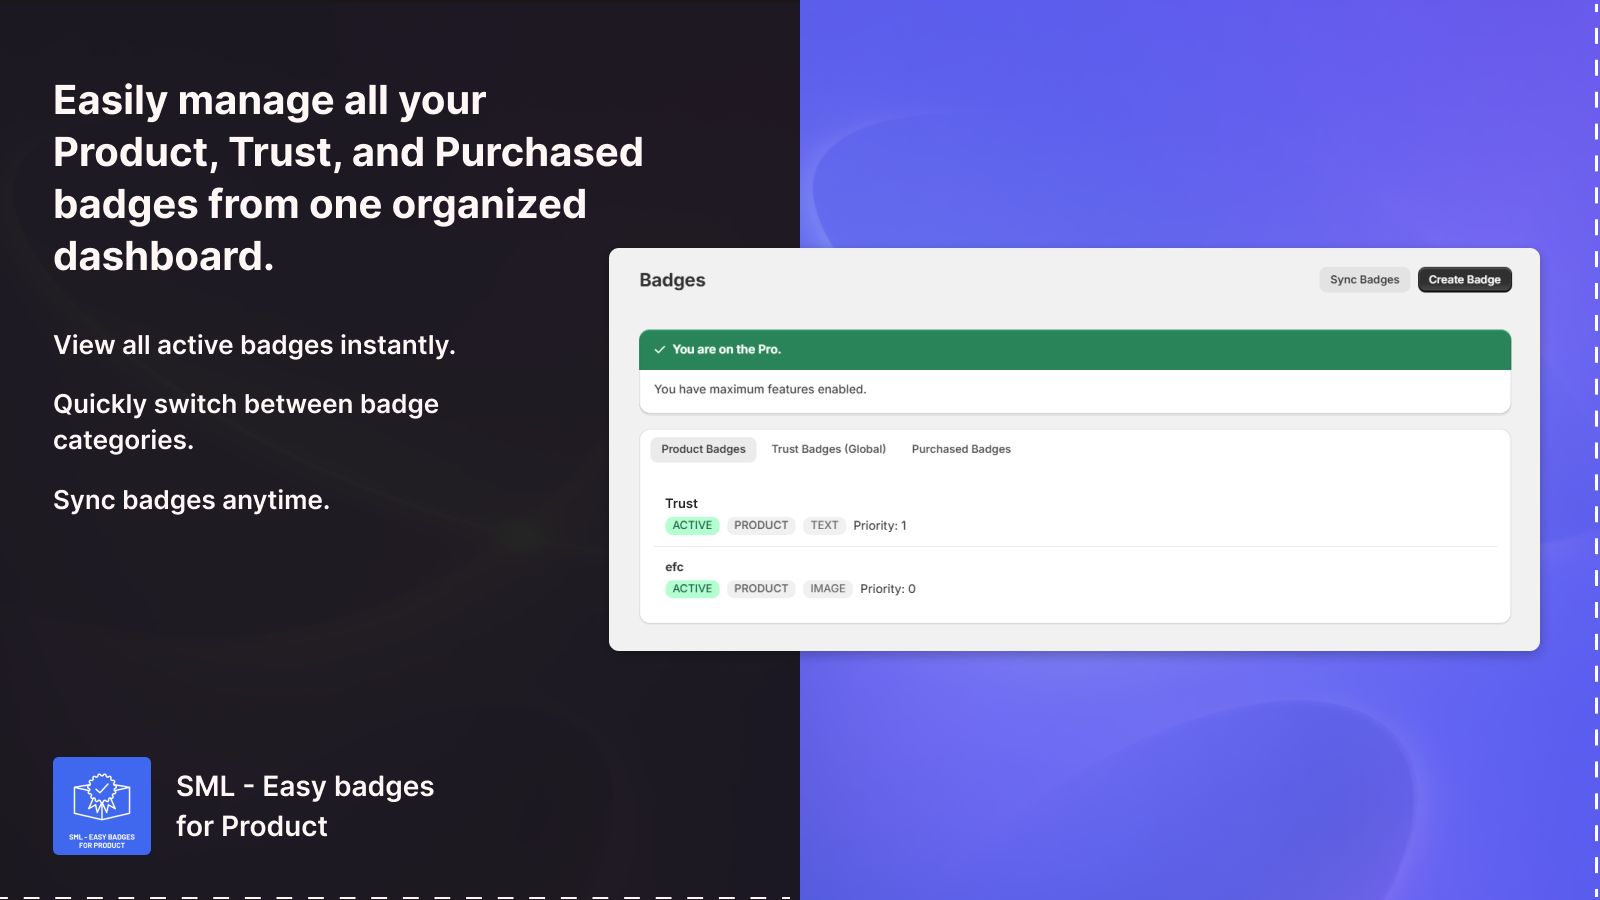
Task: Click the Priority: 0 label
Action: pyautogui.click(x=888, y=589)
